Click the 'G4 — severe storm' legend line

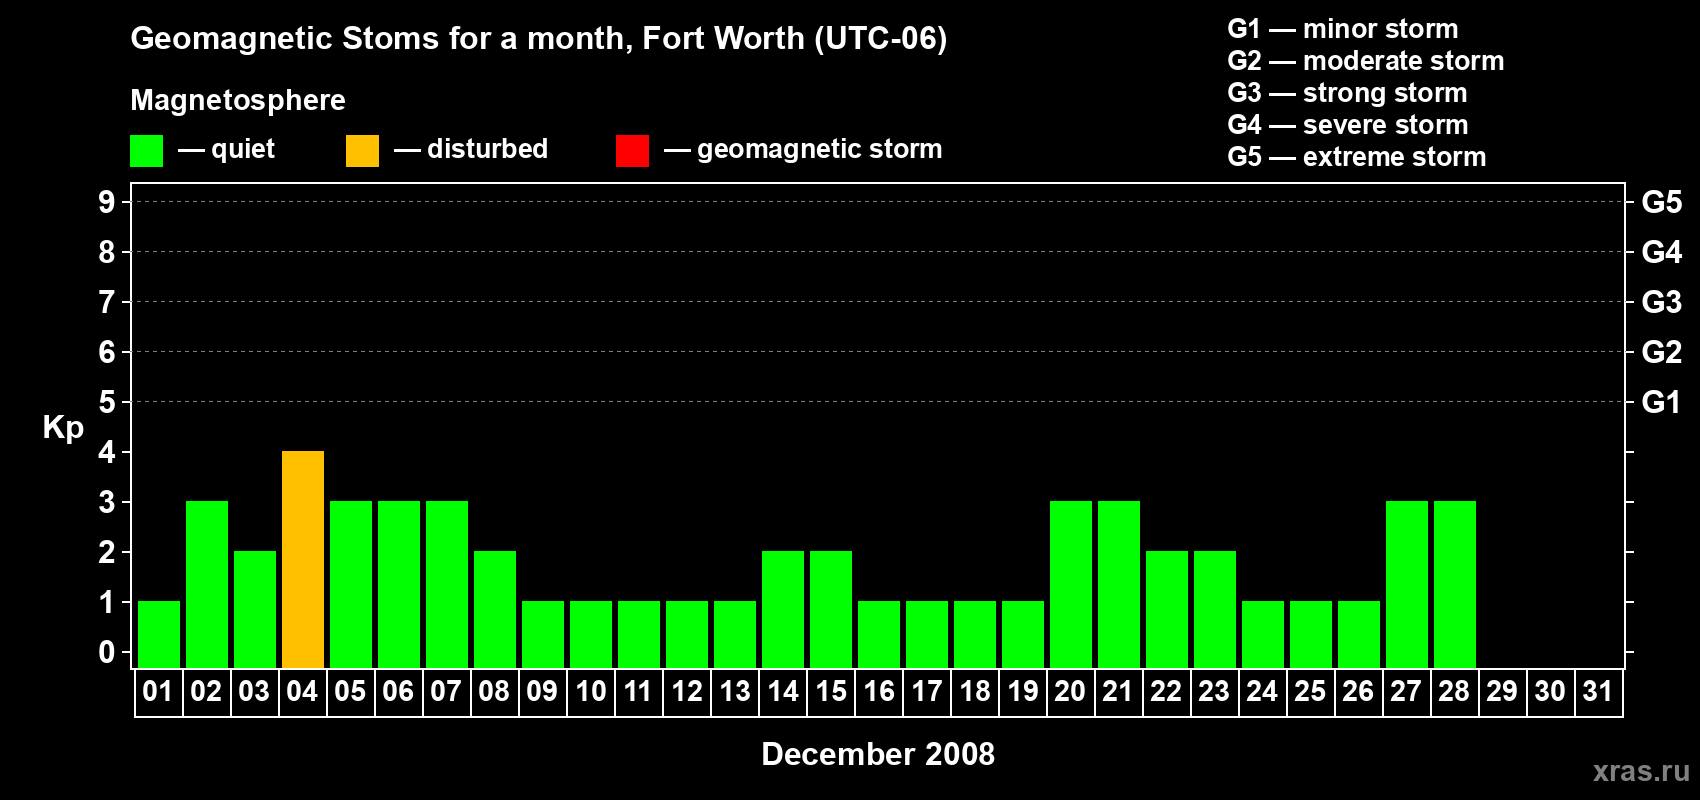(1348, 125)
